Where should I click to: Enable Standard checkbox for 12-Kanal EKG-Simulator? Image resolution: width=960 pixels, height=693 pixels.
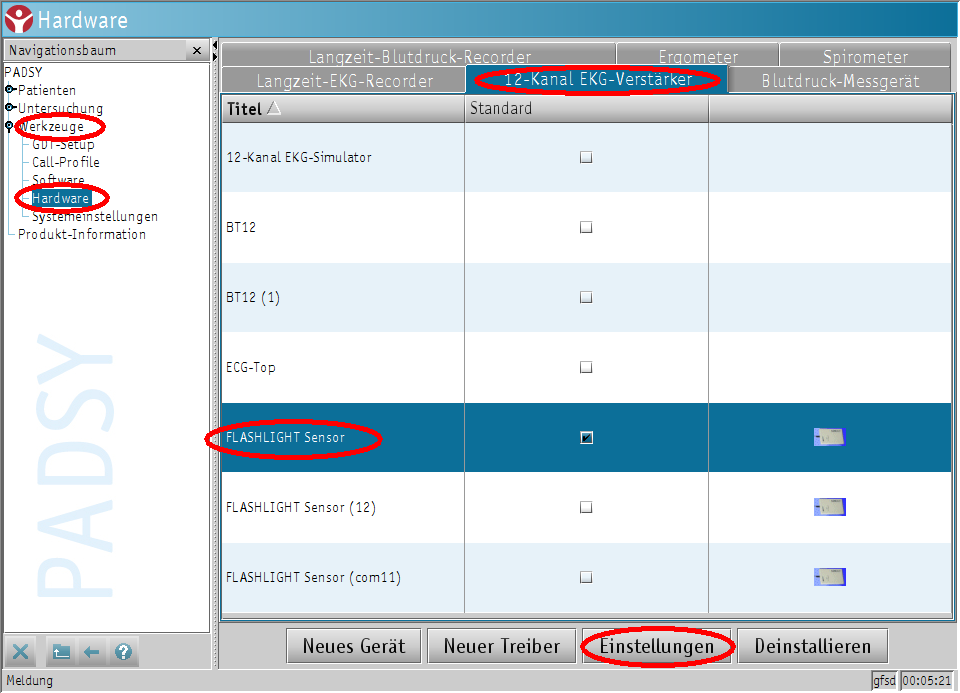[586, 157]
